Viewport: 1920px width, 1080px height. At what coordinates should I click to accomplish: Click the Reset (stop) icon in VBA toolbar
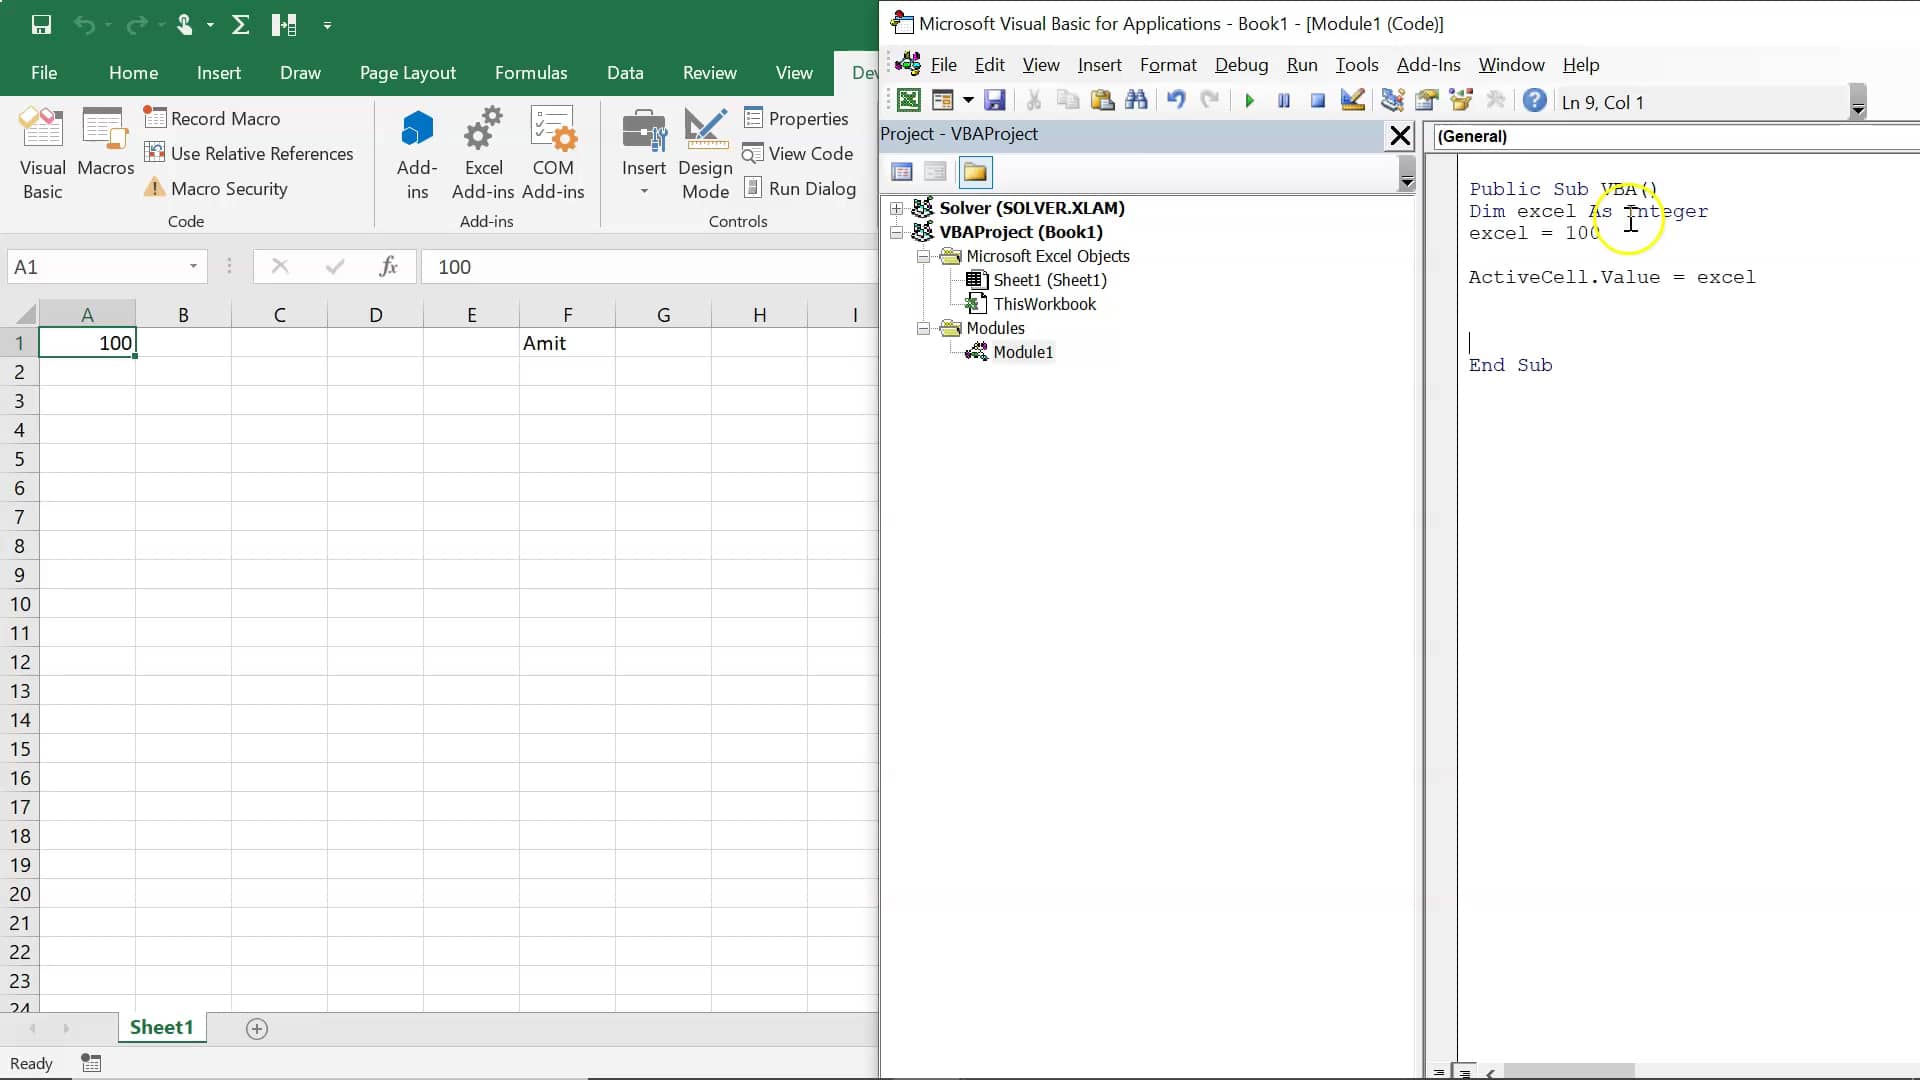1318,100
